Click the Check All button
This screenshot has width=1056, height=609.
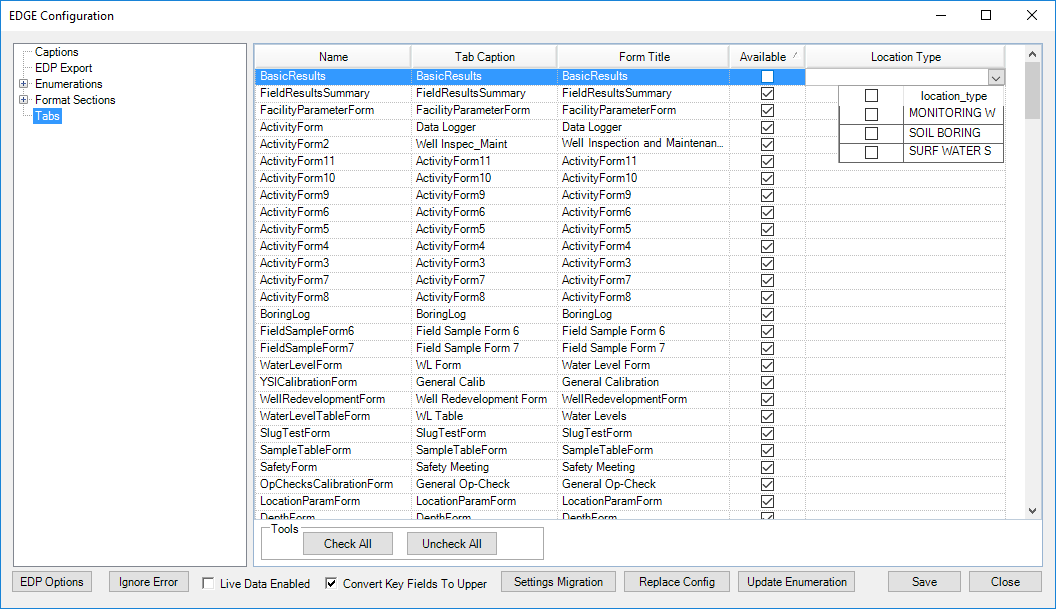pos(348,543)
